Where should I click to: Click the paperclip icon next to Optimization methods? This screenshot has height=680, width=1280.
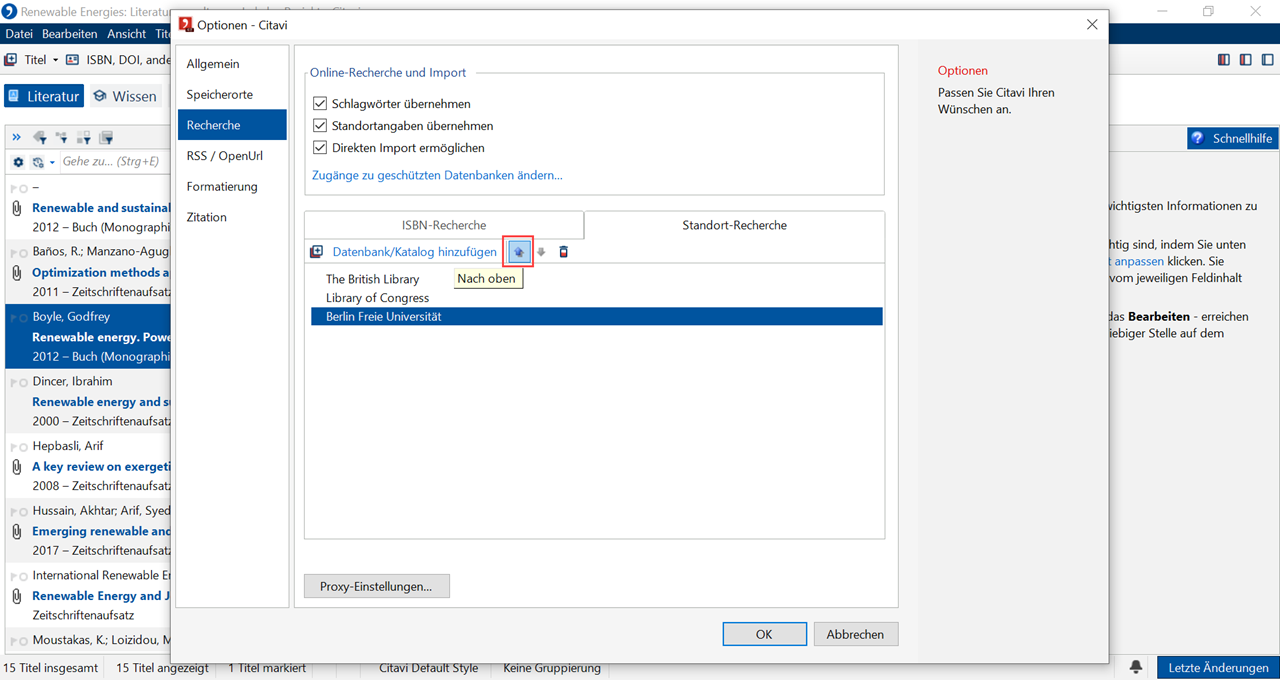pyautogui.click(x=16, y=272)
